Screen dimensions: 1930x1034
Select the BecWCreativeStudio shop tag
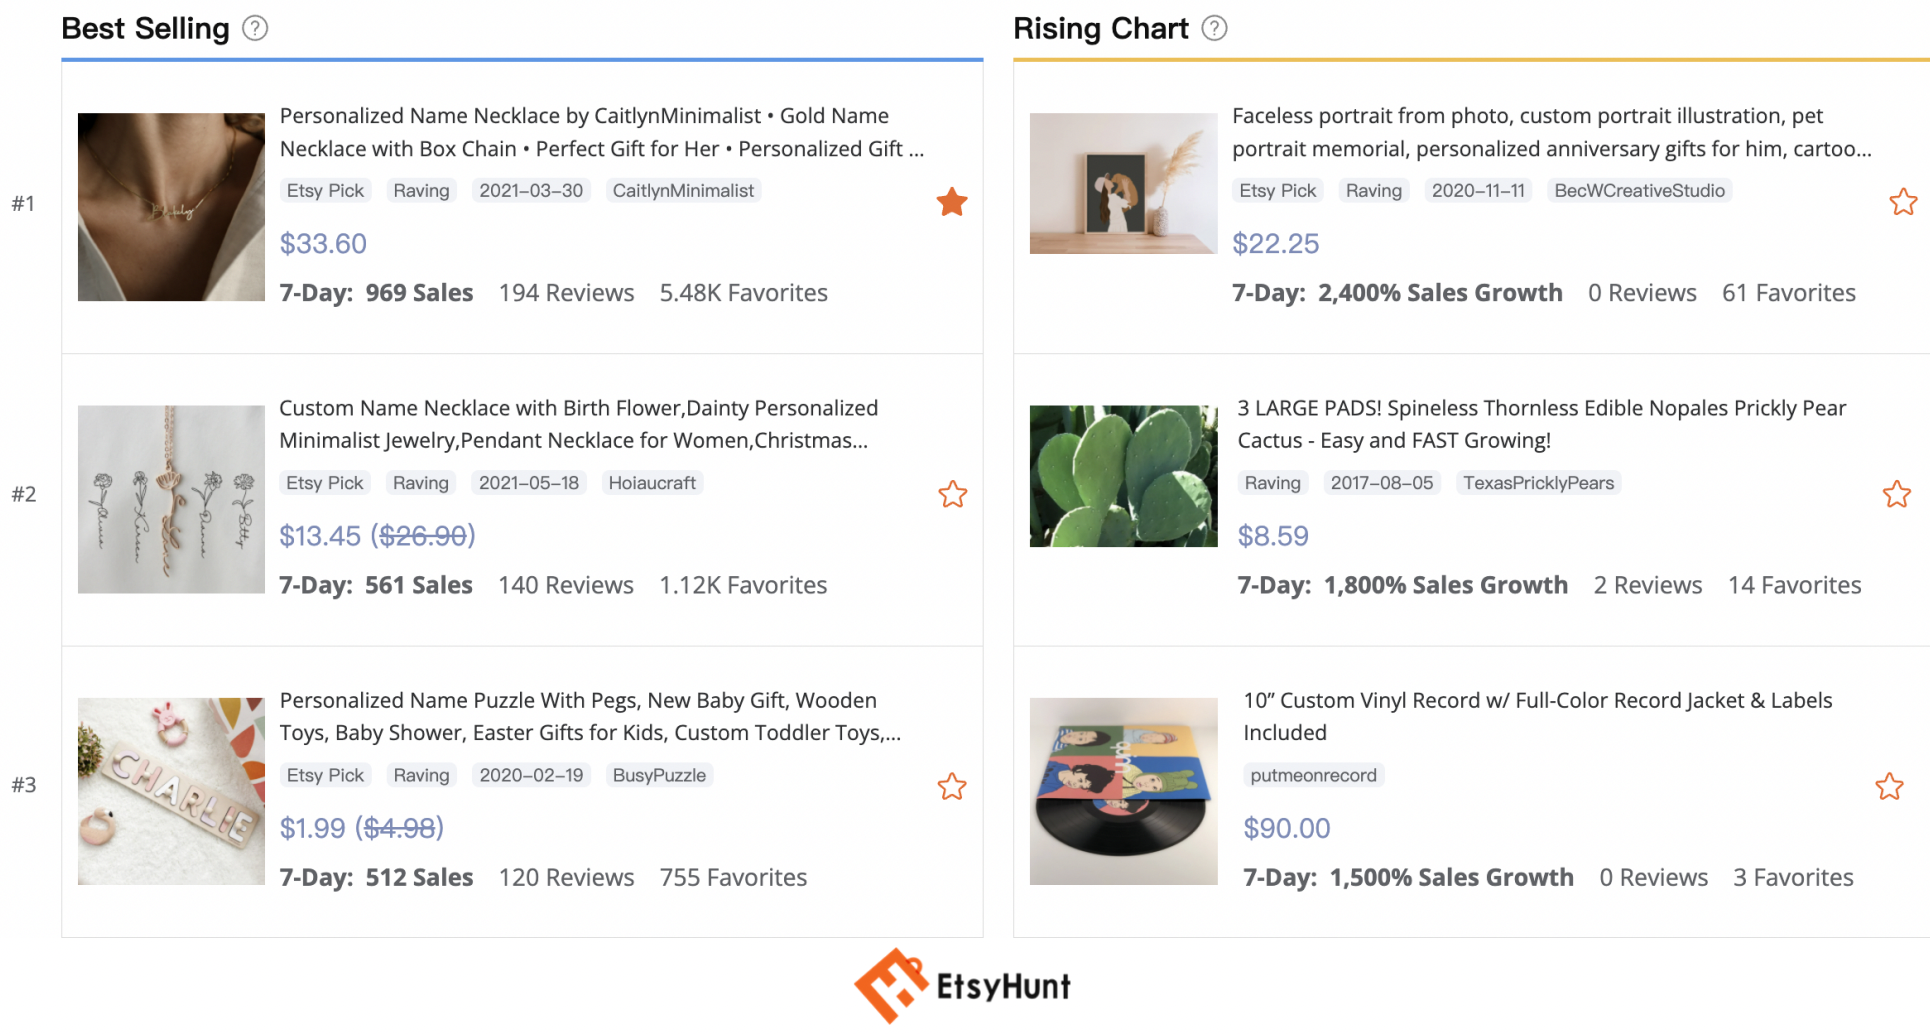1639,191
